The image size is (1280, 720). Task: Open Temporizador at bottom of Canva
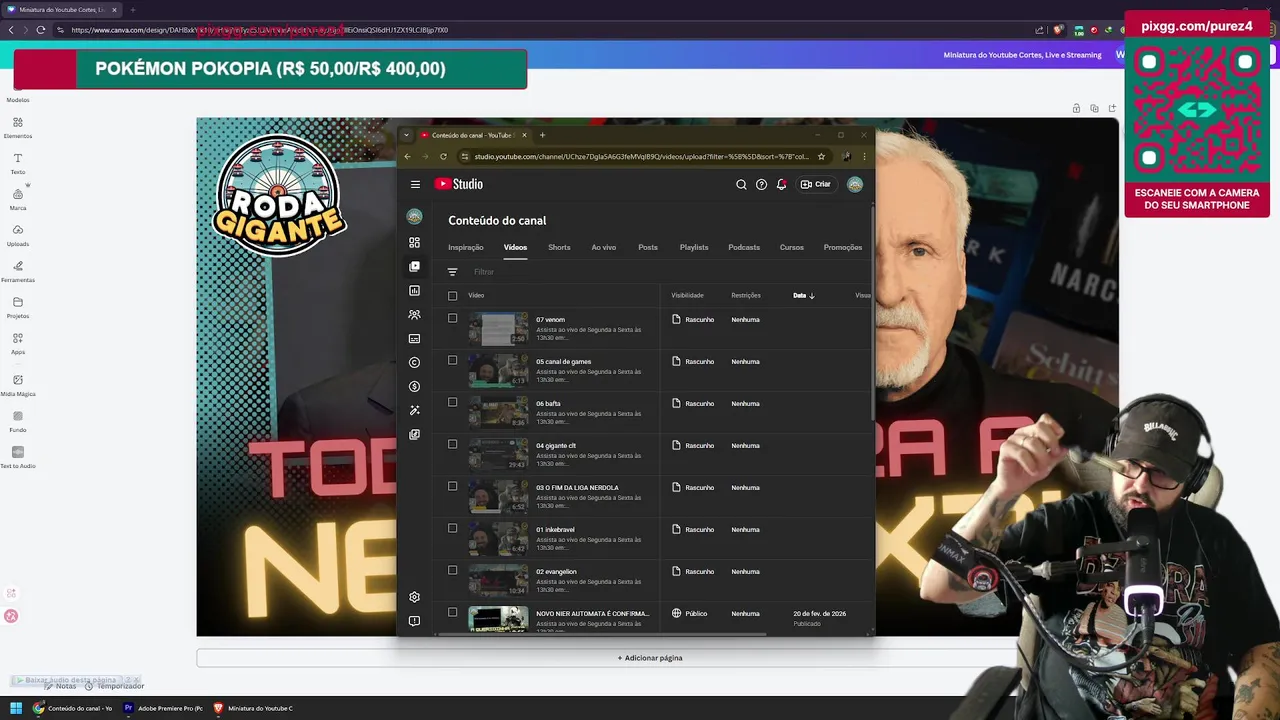click(x=115, y=686)
